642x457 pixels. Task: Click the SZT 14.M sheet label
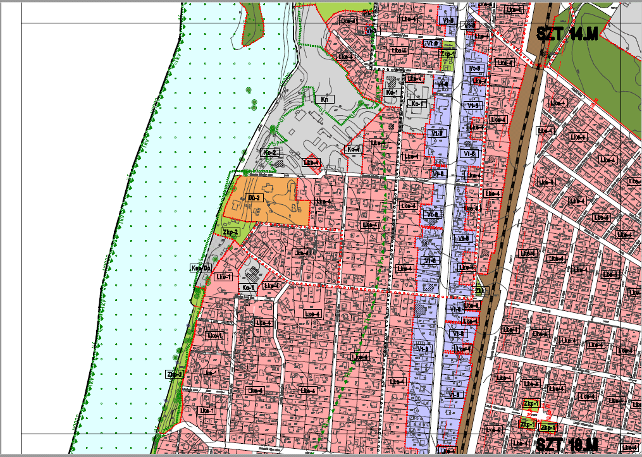click(x=567, y=34)
